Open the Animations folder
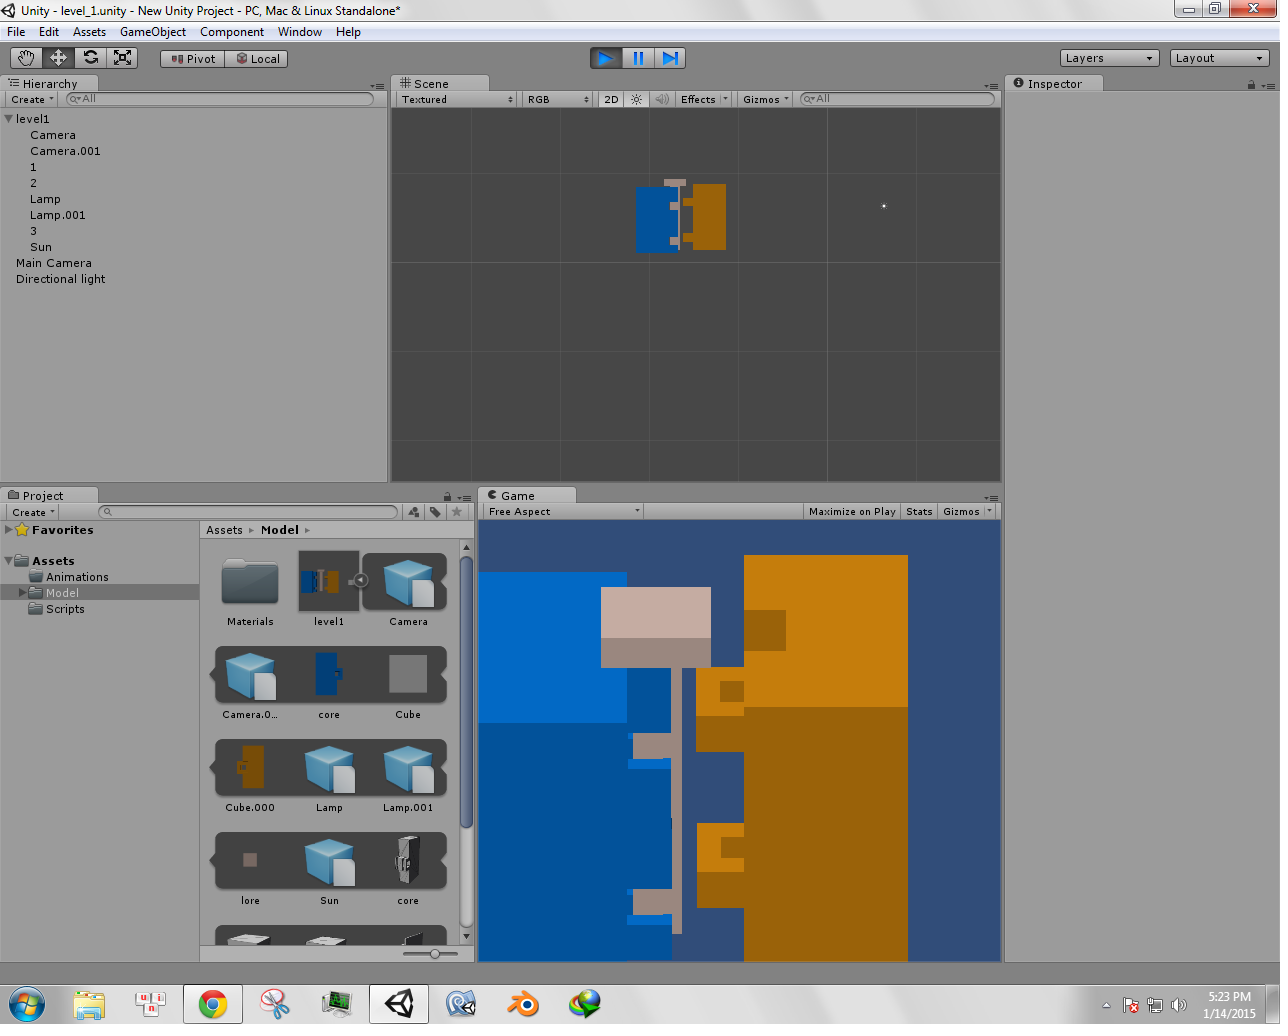The image size is (1288, 1036). (x=77, y=577)
